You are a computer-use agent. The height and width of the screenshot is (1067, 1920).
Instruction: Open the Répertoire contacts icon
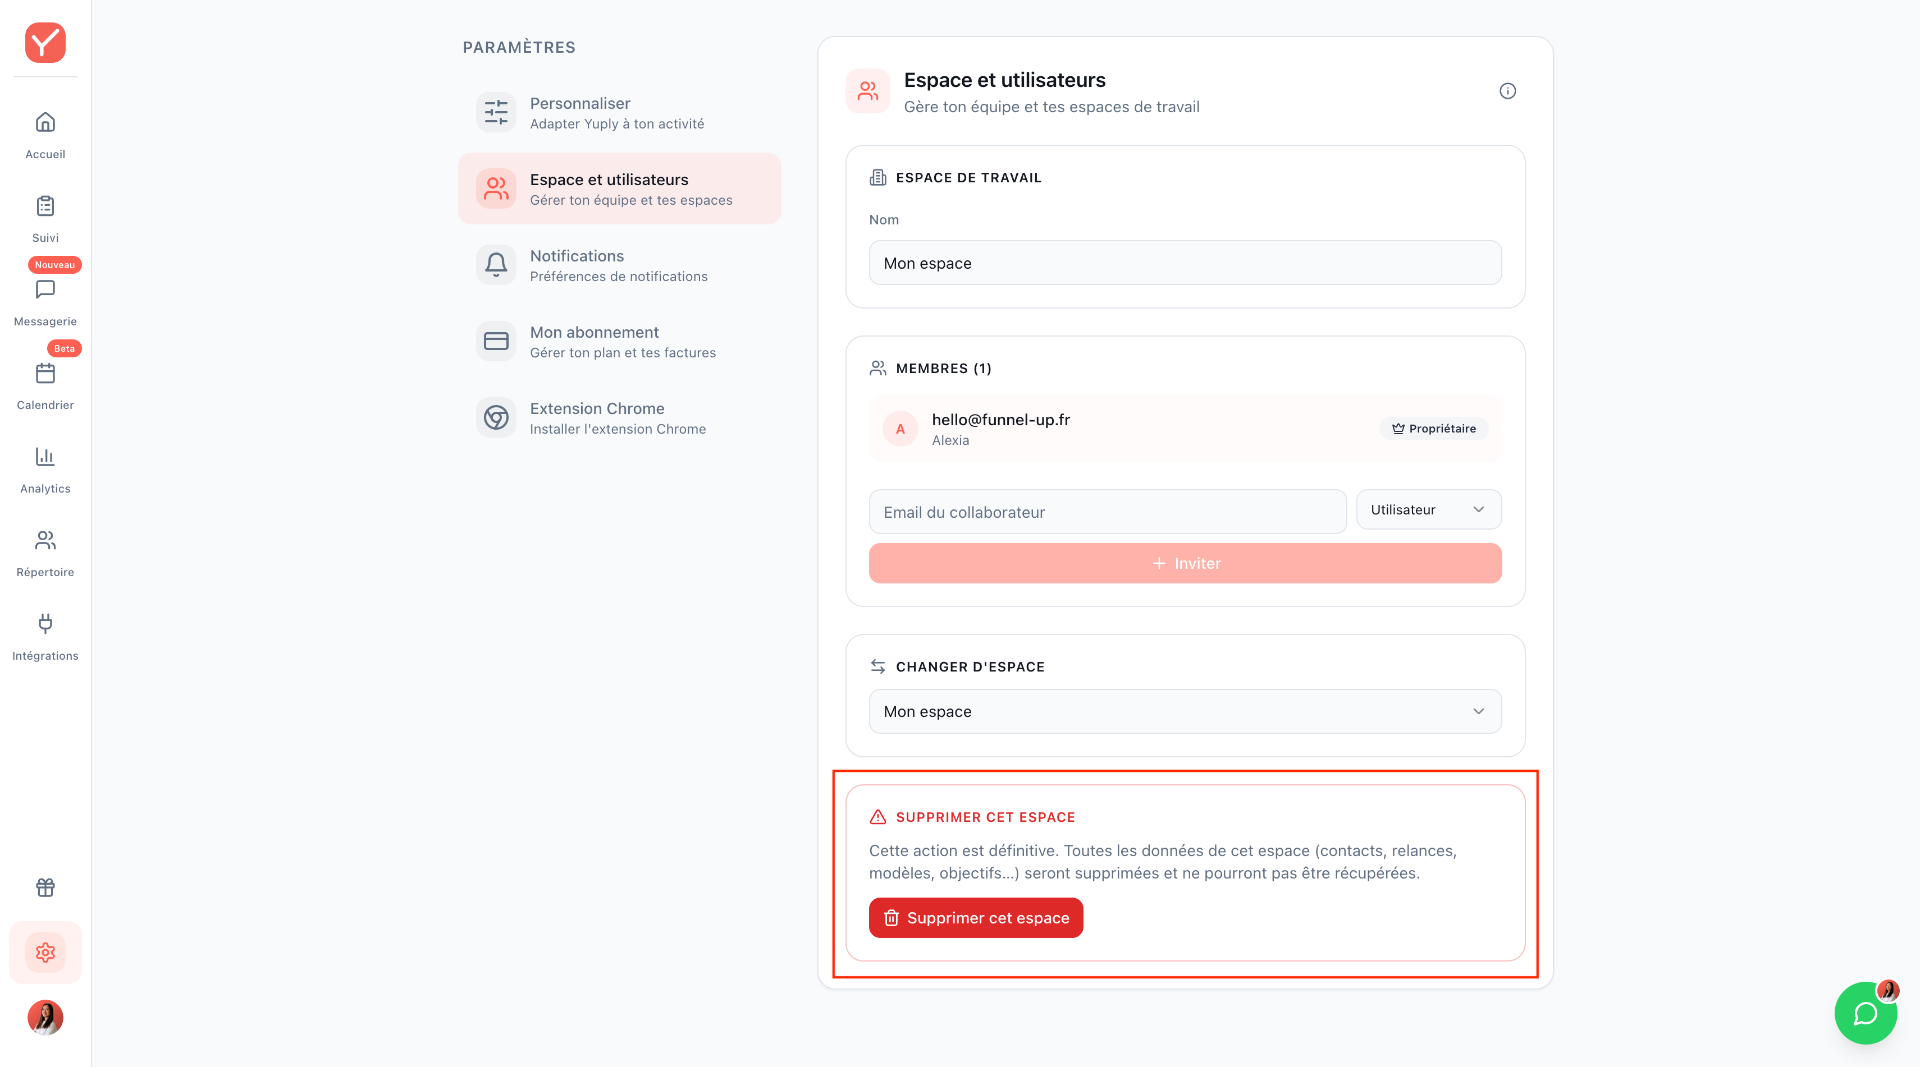point(45,541)
